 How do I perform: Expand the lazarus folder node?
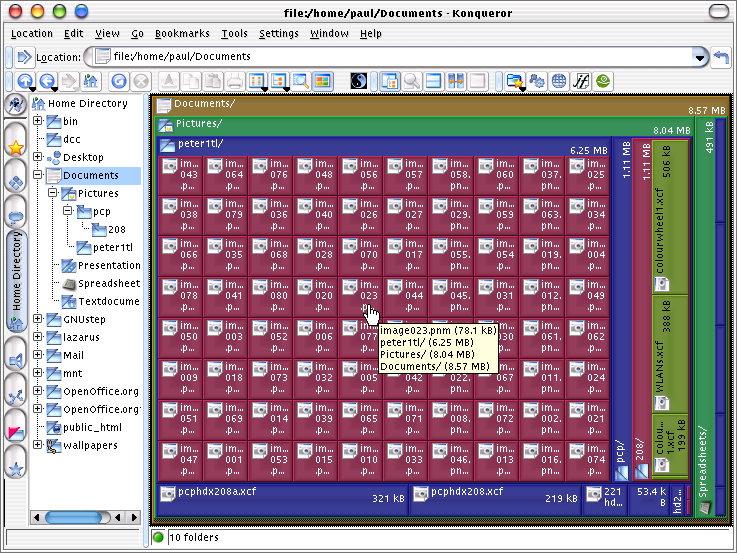pos(38,337)
